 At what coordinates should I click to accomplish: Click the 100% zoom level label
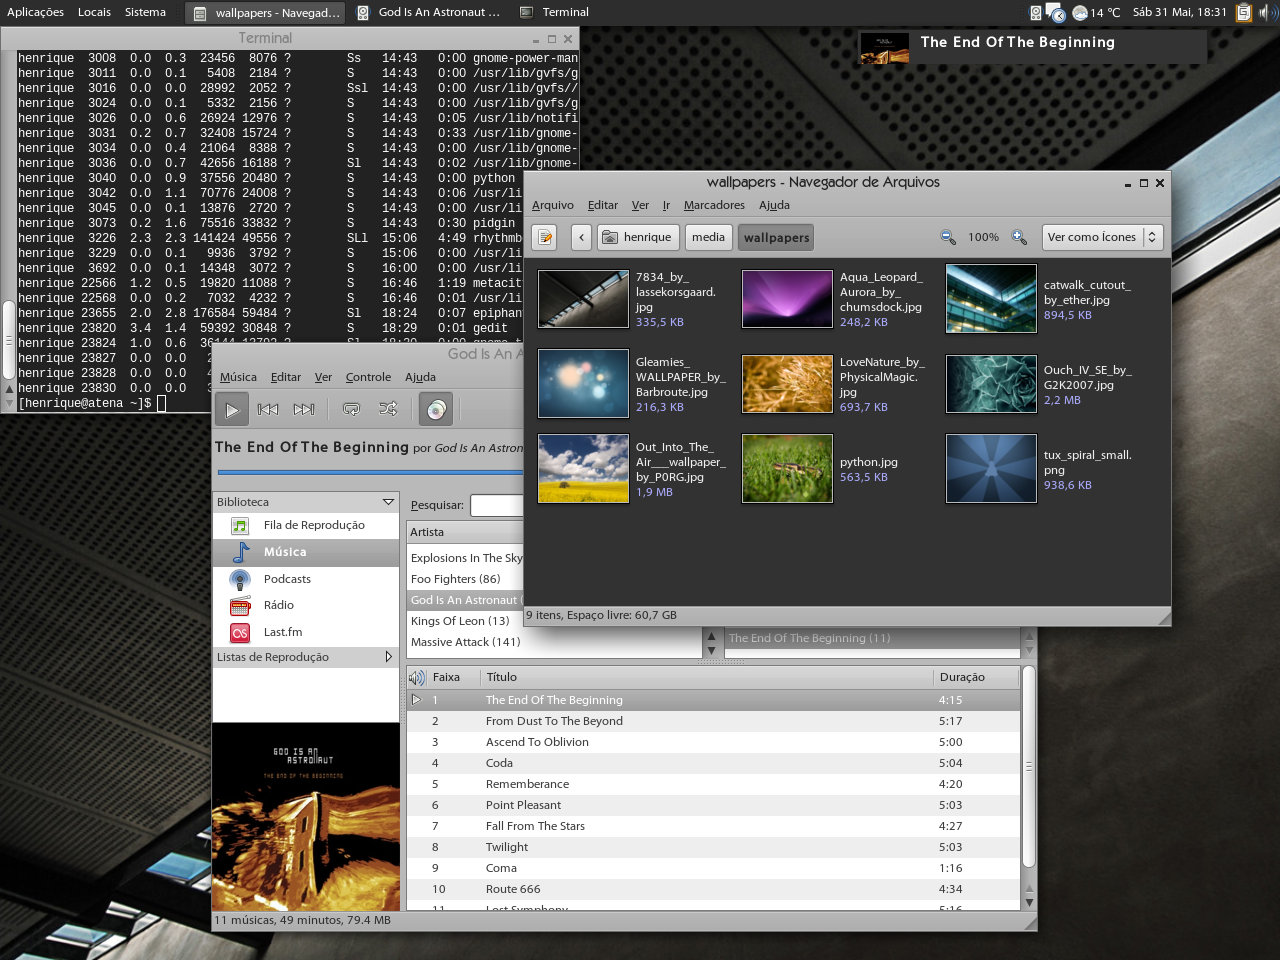click(x=983, y=237)
